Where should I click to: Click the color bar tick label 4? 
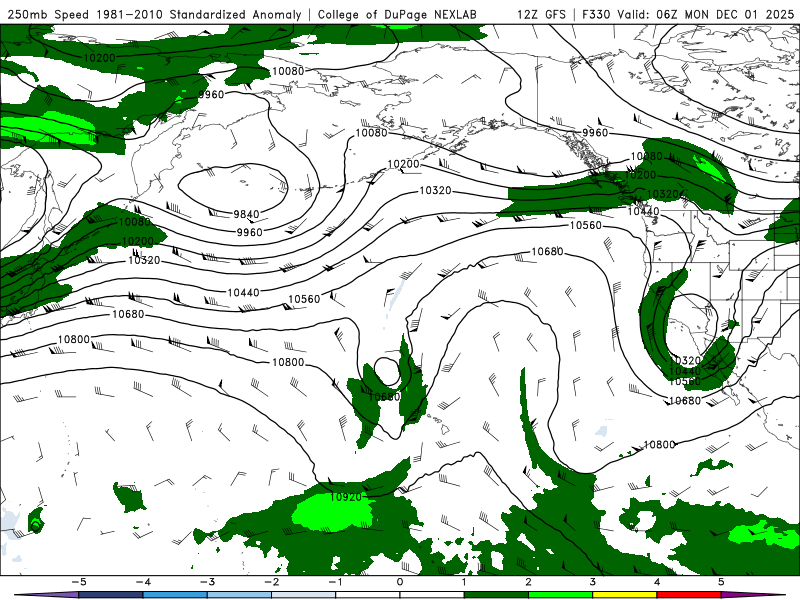(657, 582)
